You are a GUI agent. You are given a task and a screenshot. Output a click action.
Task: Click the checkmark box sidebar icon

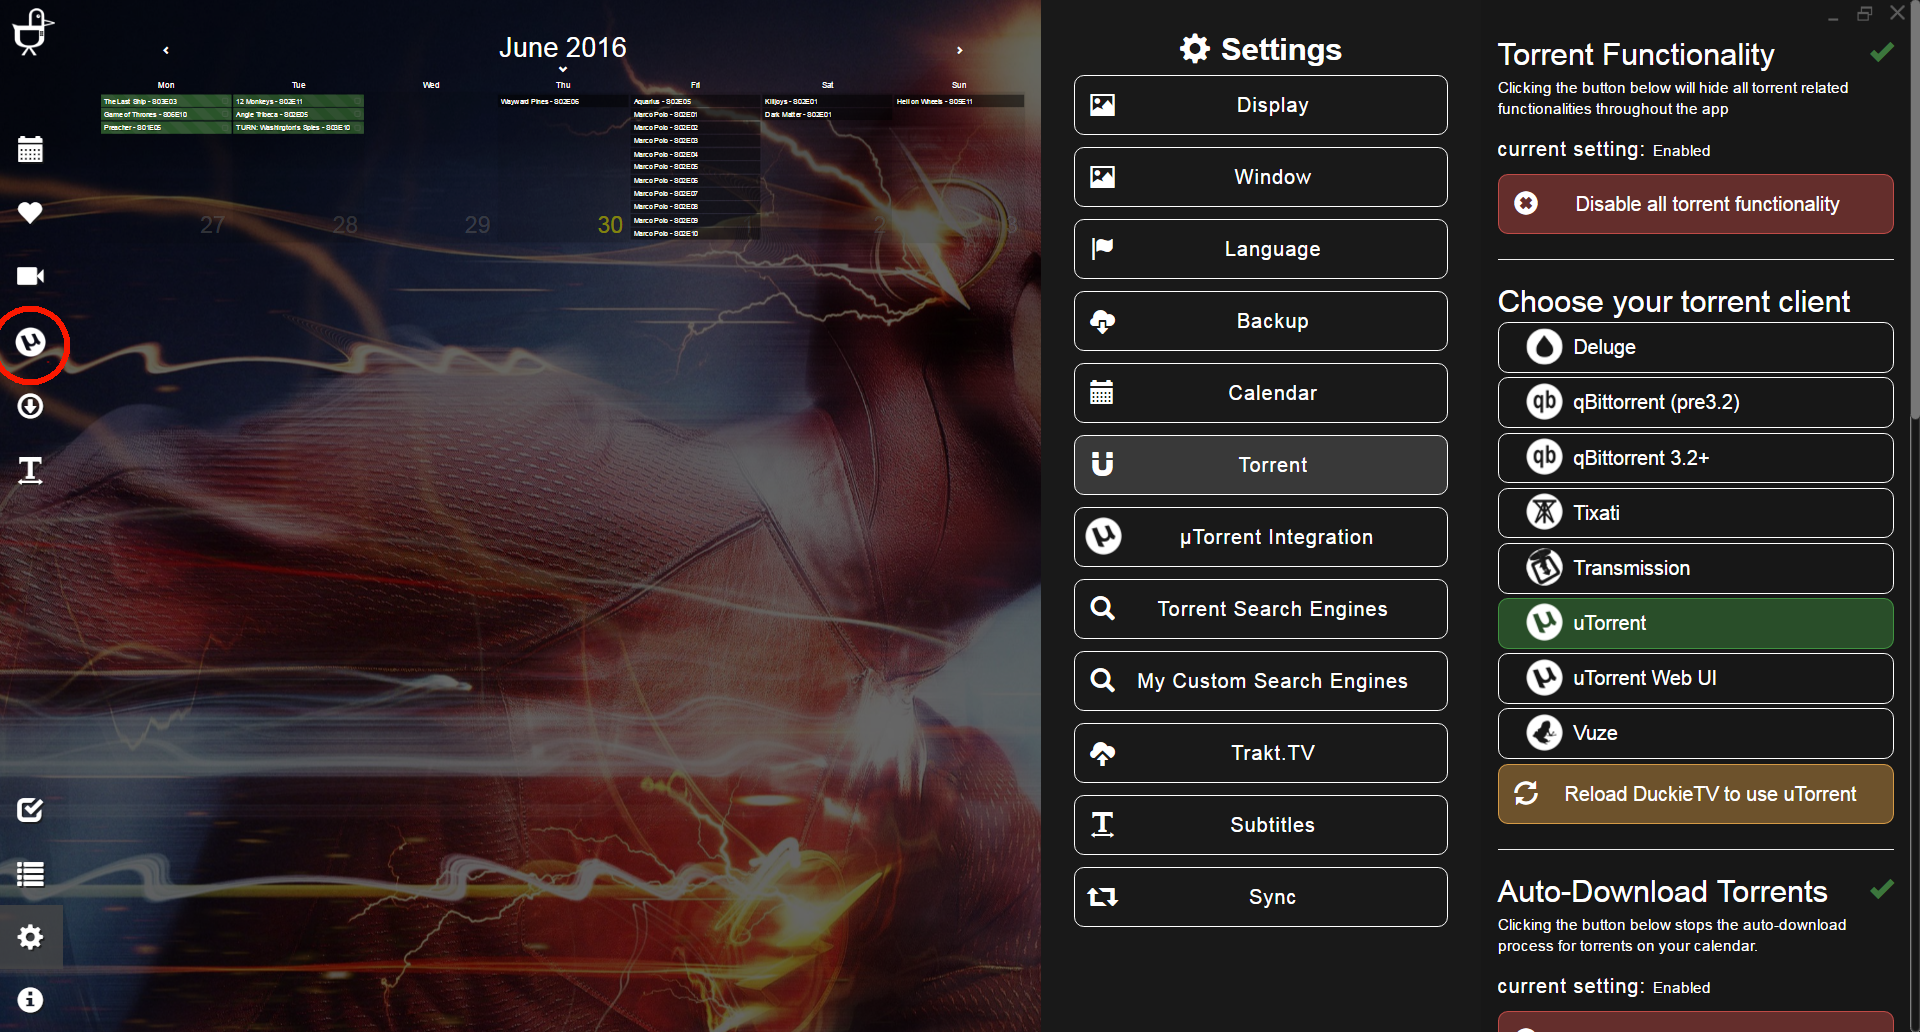pos(30,810)
